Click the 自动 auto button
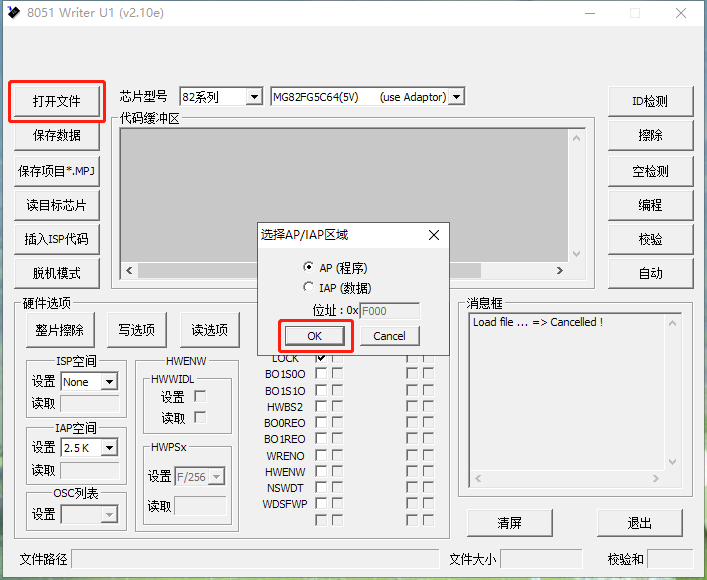Screen dimensions: 707x580 650,273
